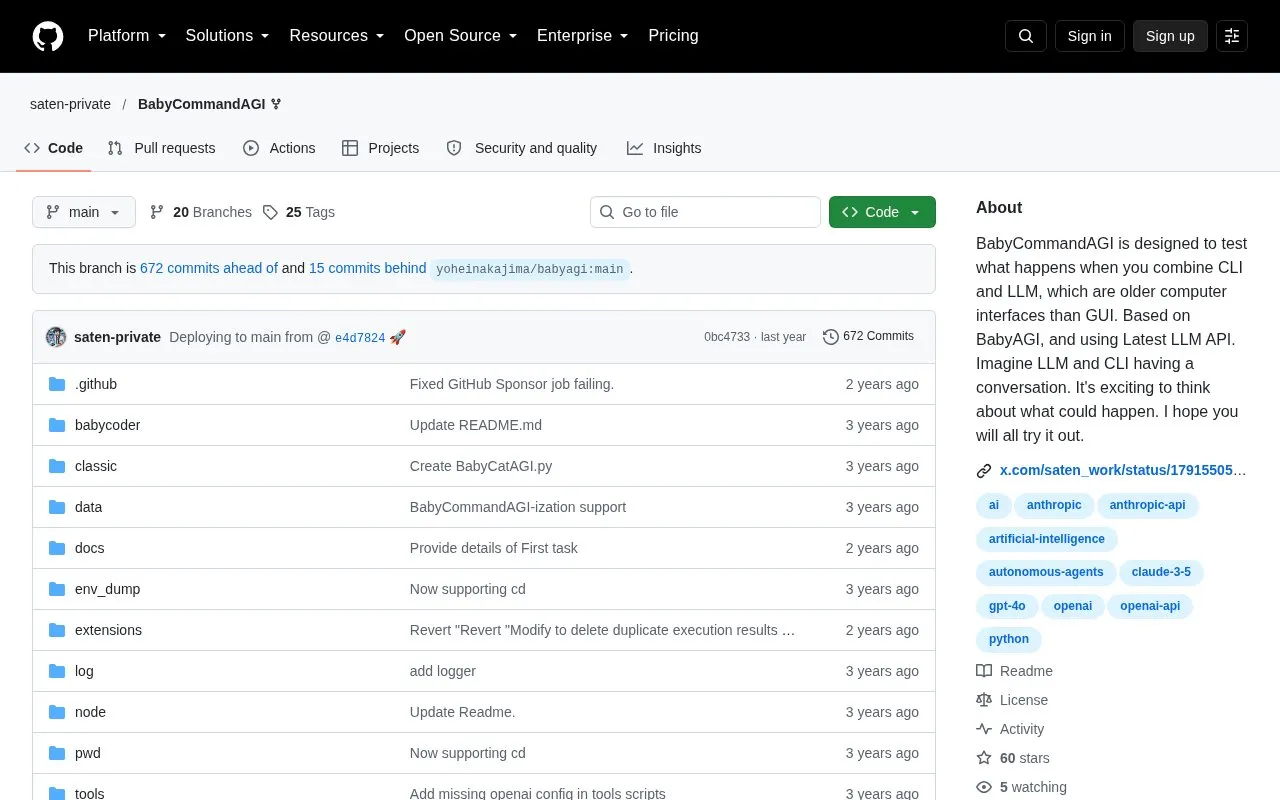Switch to the Actions tab
This screenshot has width=1280, height=800.
coord(279,148)
